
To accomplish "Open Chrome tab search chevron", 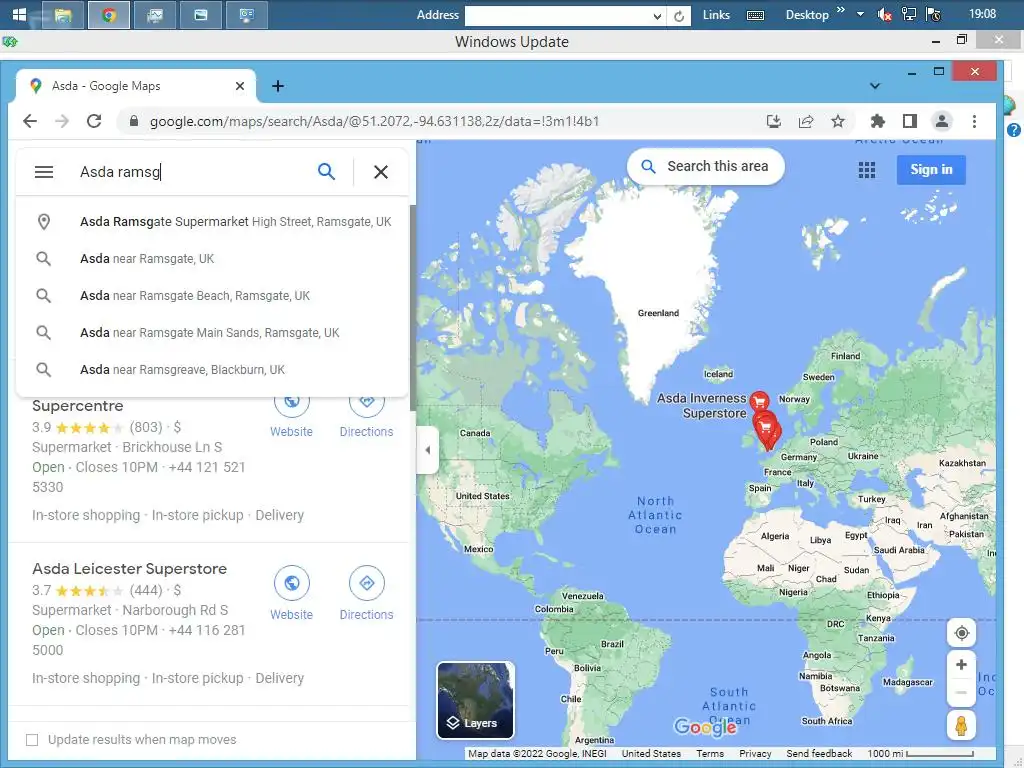I will point(875,86).
